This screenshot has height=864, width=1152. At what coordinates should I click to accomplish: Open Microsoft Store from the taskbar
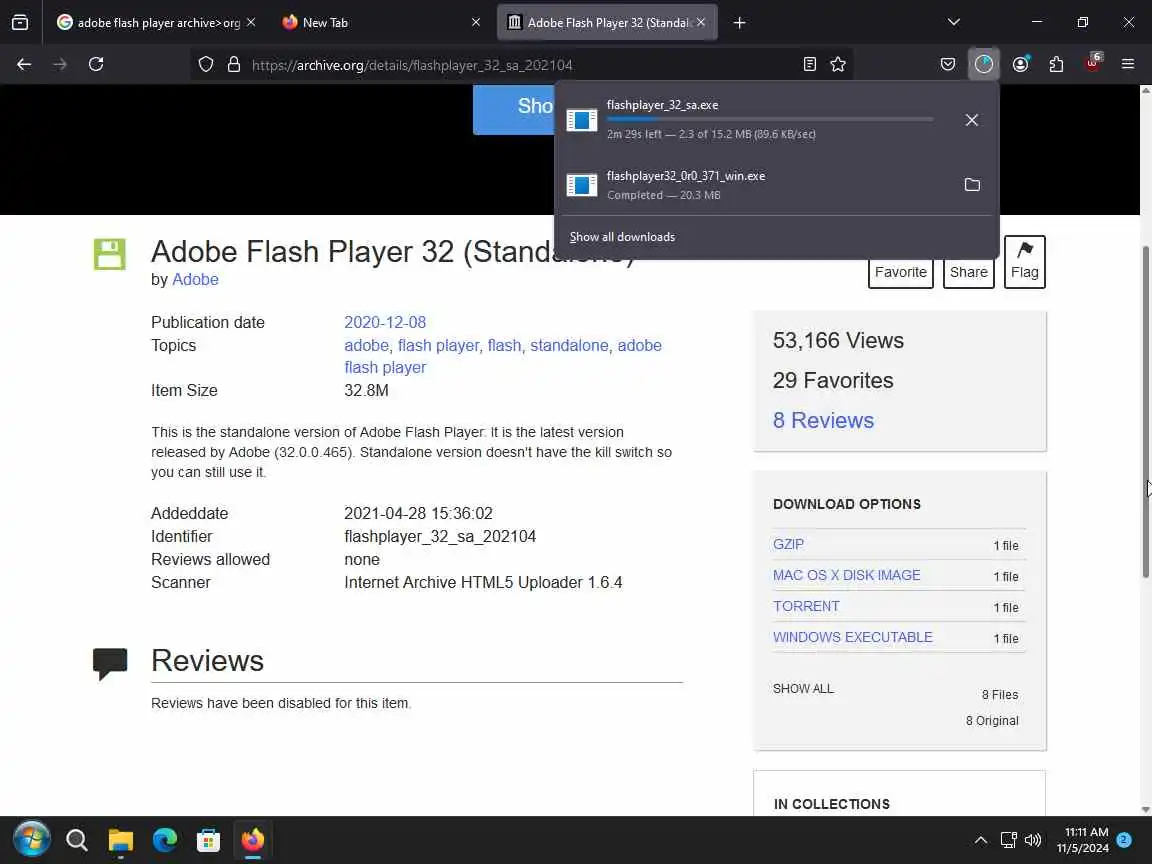209,840
